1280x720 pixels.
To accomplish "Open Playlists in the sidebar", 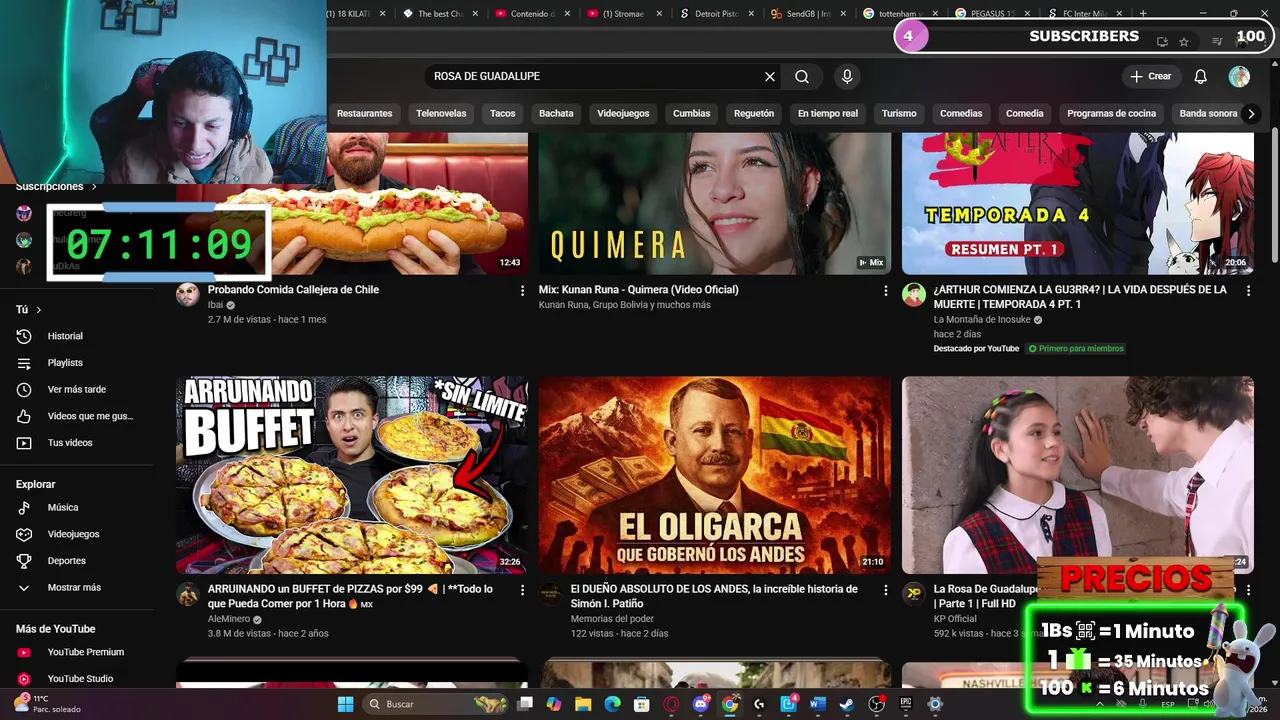I will coord(65,363).
